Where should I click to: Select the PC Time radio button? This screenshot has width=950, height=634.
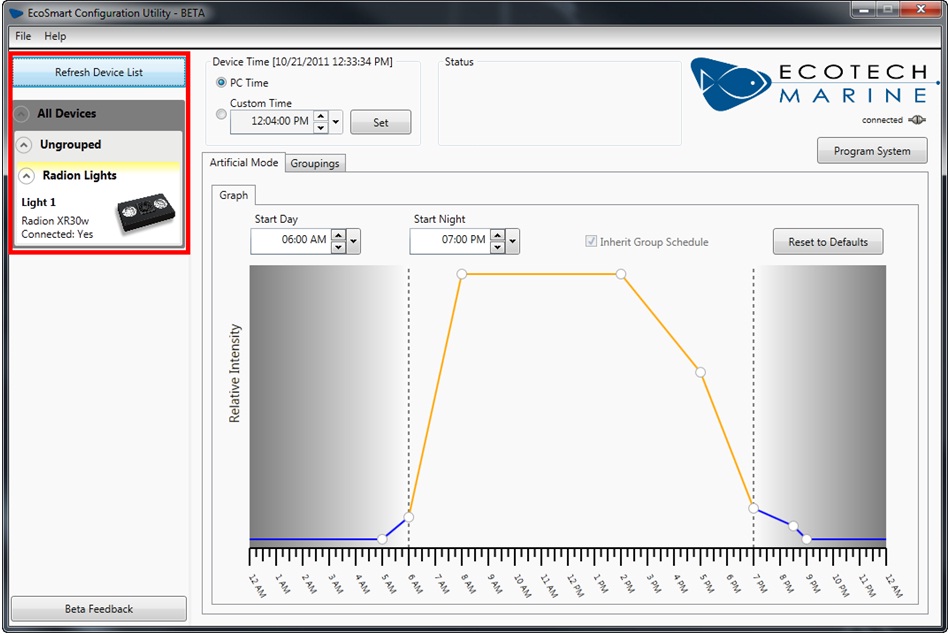click(221, 82)
